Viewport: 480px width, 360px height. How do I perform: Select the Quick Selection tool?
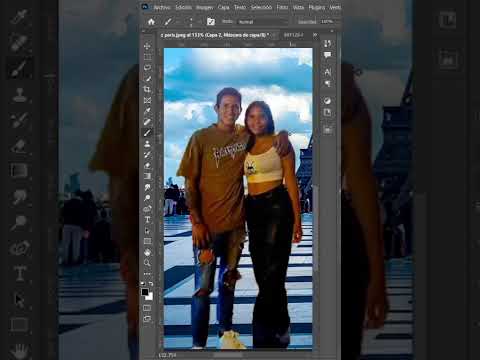click(x=147, y=79)
